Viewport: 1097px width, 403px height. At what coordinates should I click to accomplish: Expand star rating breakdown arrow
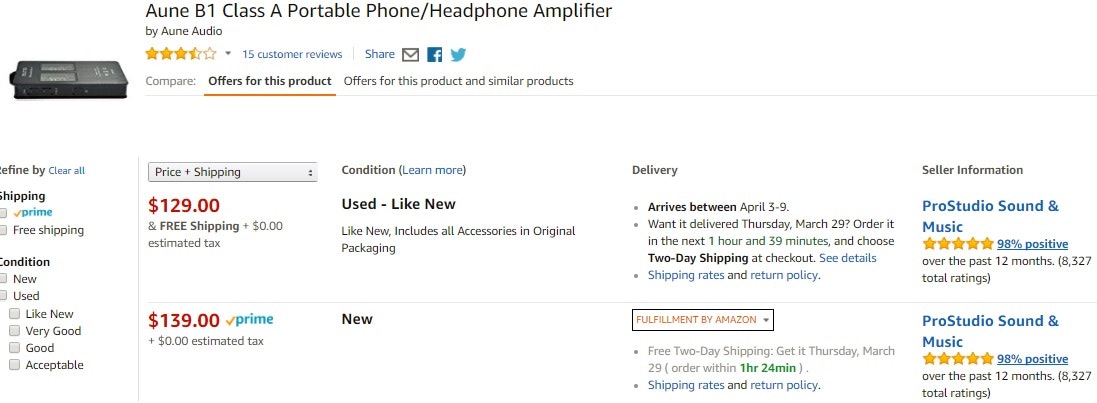tap(228, 54)
